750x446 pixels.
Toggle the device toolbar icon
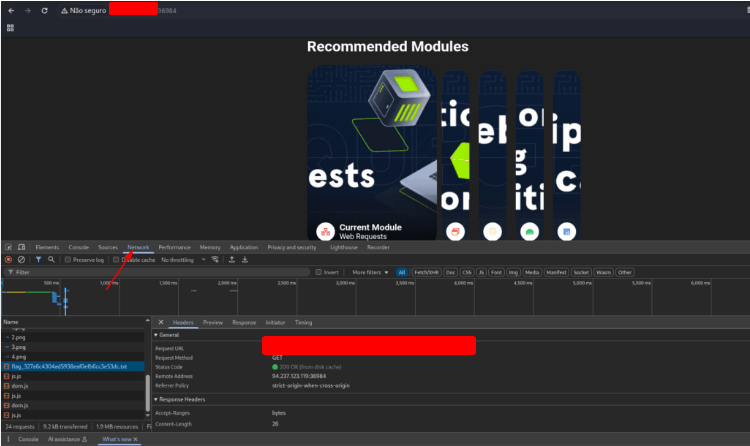tap(21, 247)
